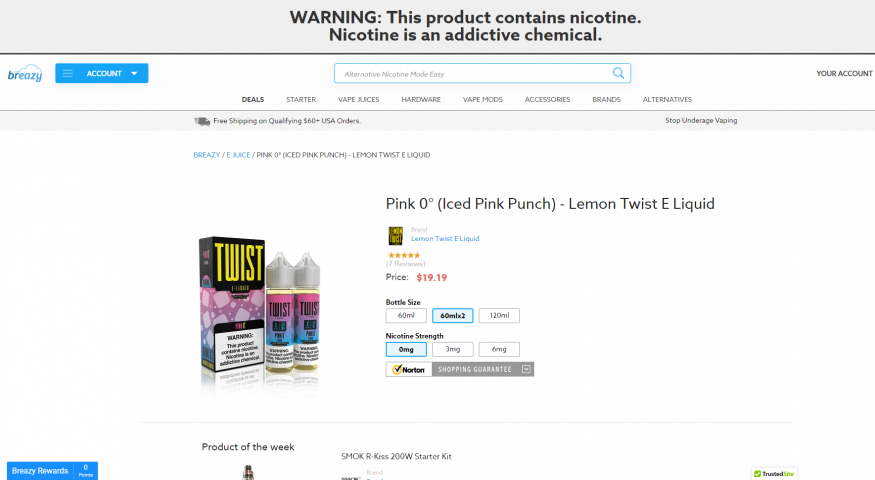The width and height of the screenshot is (875, 480).
Task: Click the TrustedSite badge
Action: 774,473
